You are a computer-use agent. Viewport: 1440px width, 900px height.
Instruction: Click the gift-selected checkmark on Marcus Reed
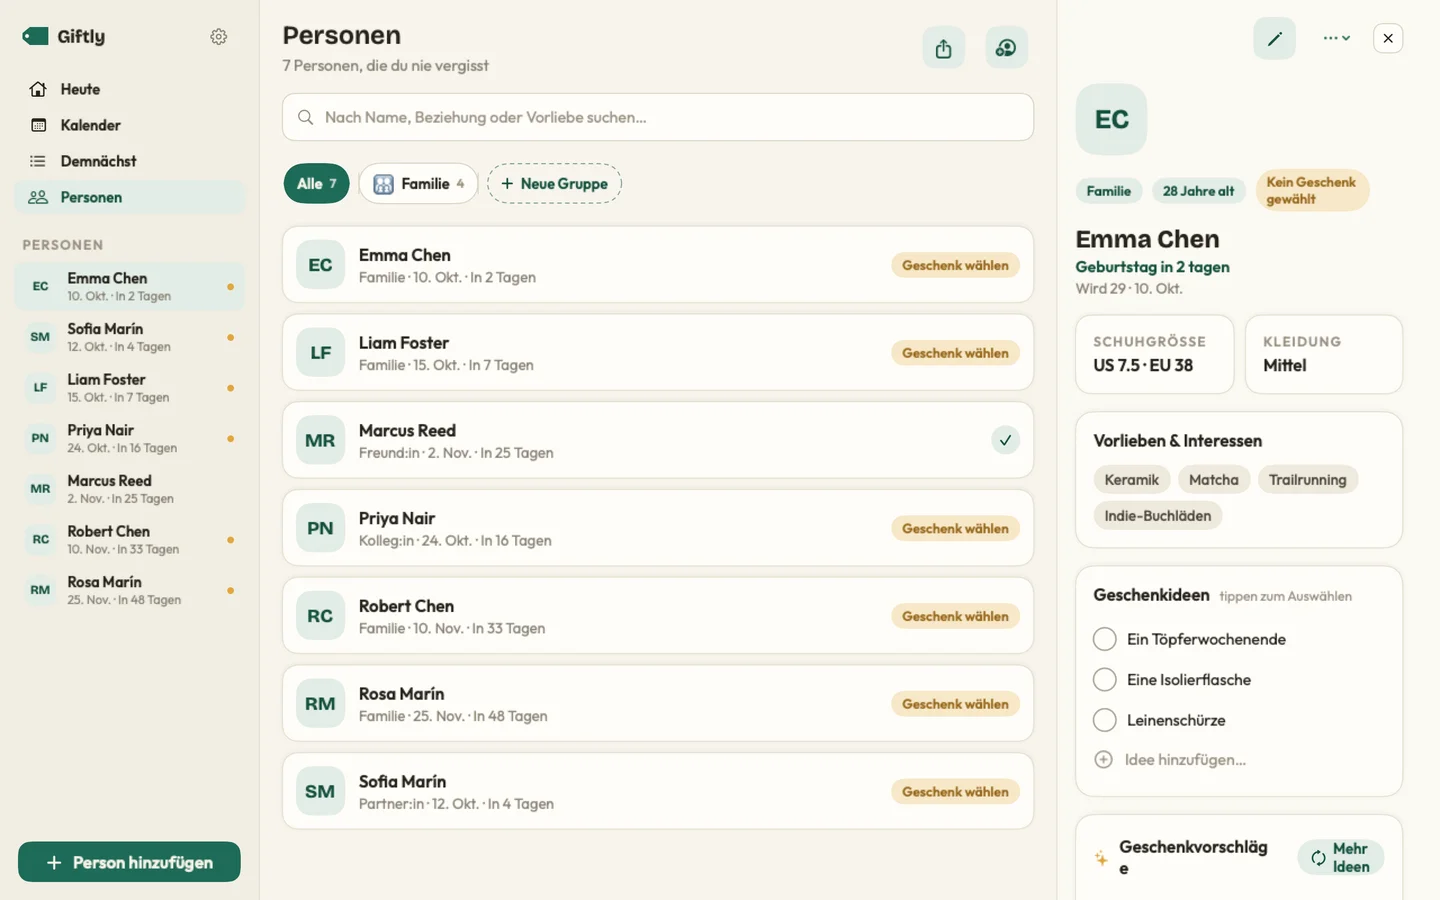(1005, 440)
